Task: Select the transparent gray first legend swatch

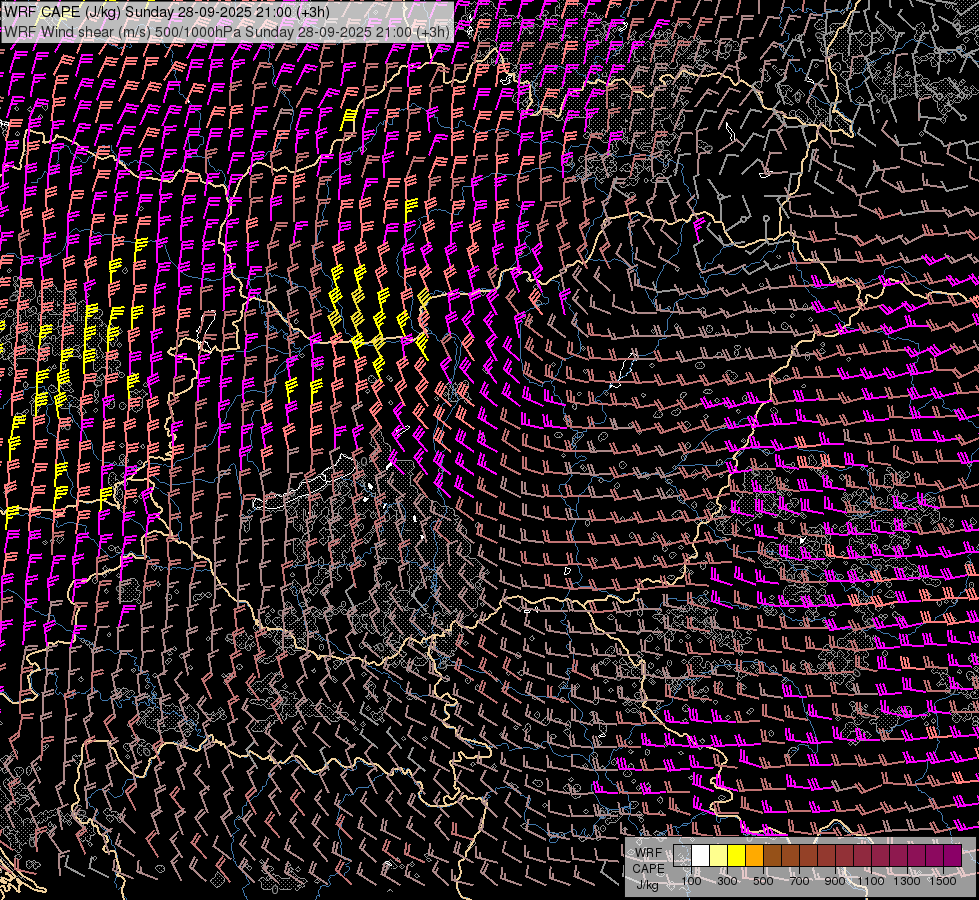Action: [x=683, y=856]
